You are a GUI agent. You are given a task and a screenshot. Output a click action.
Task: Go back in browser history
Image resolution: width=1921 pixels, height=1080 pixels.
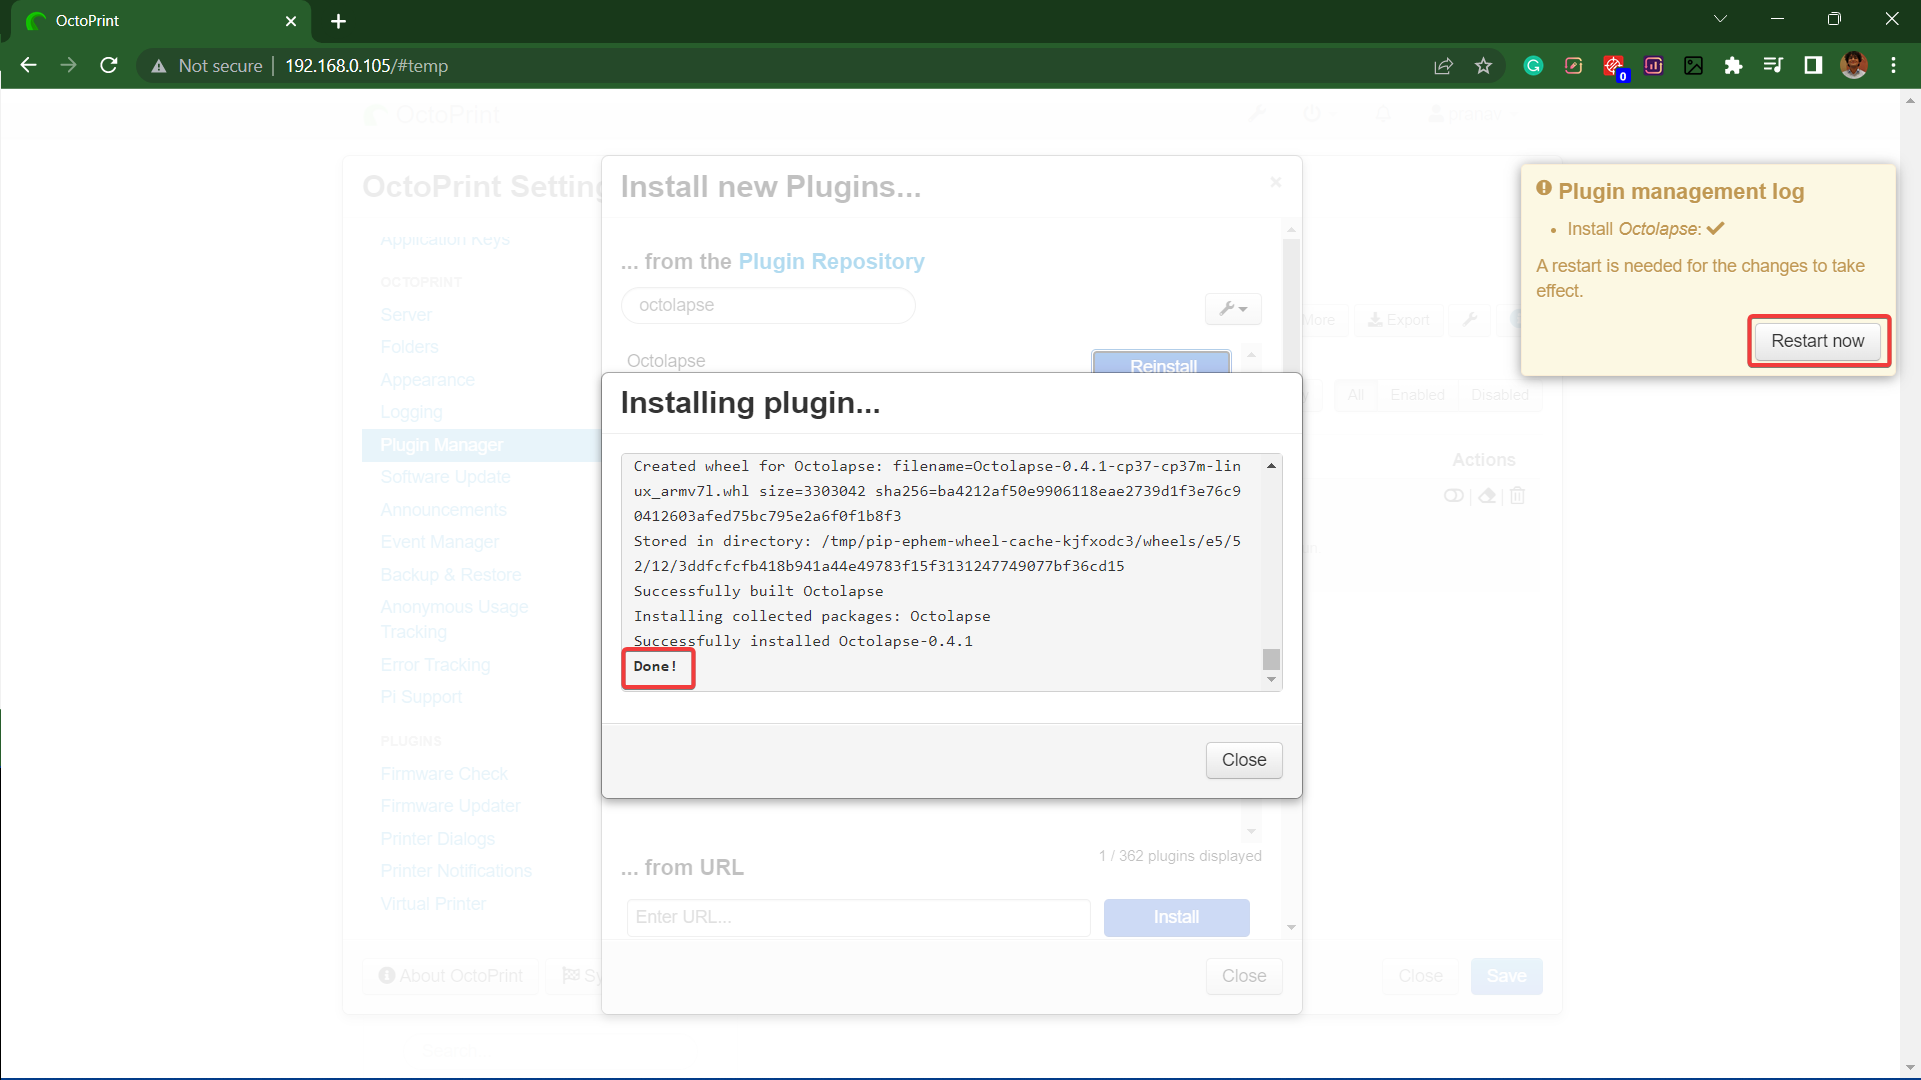(x=28, y=66)
